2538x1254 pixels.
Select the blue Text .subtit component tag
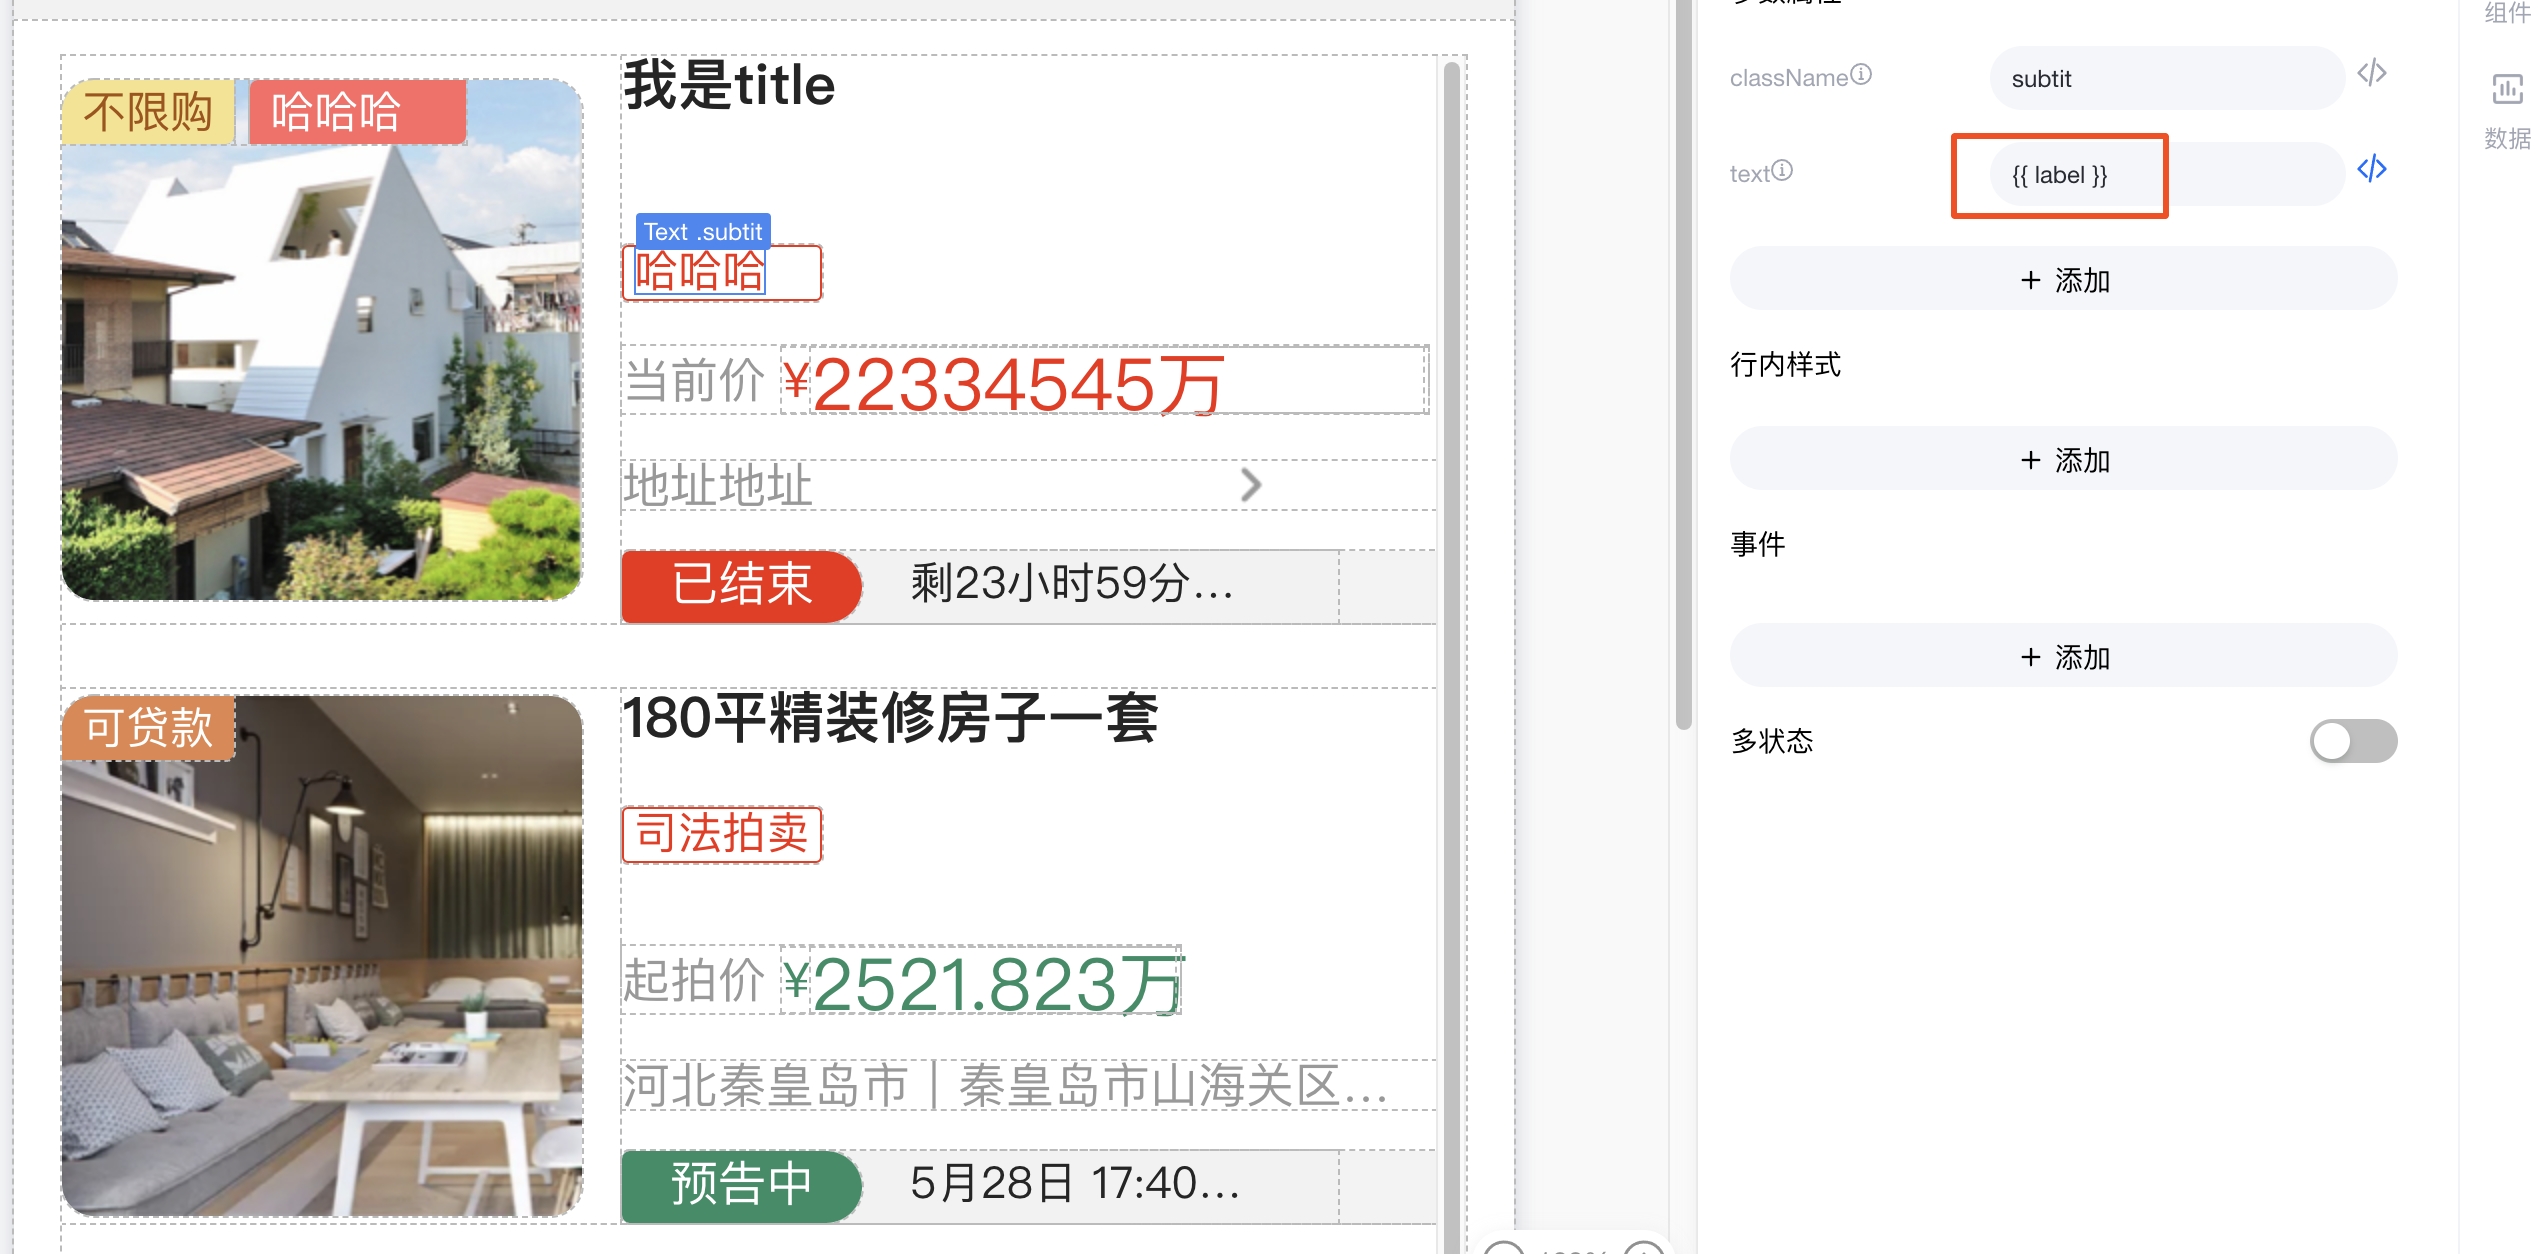[702, 231]
